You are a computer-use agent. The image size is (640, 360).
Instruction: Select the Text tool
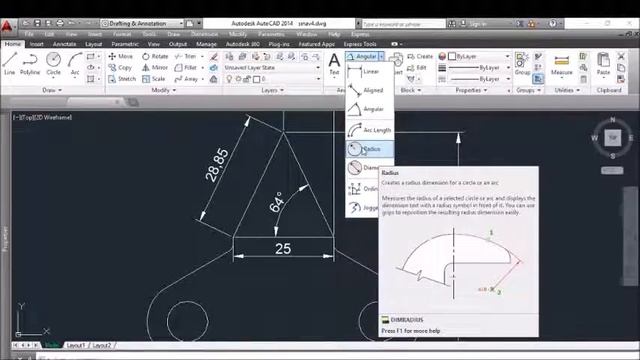tap(334, 64)
